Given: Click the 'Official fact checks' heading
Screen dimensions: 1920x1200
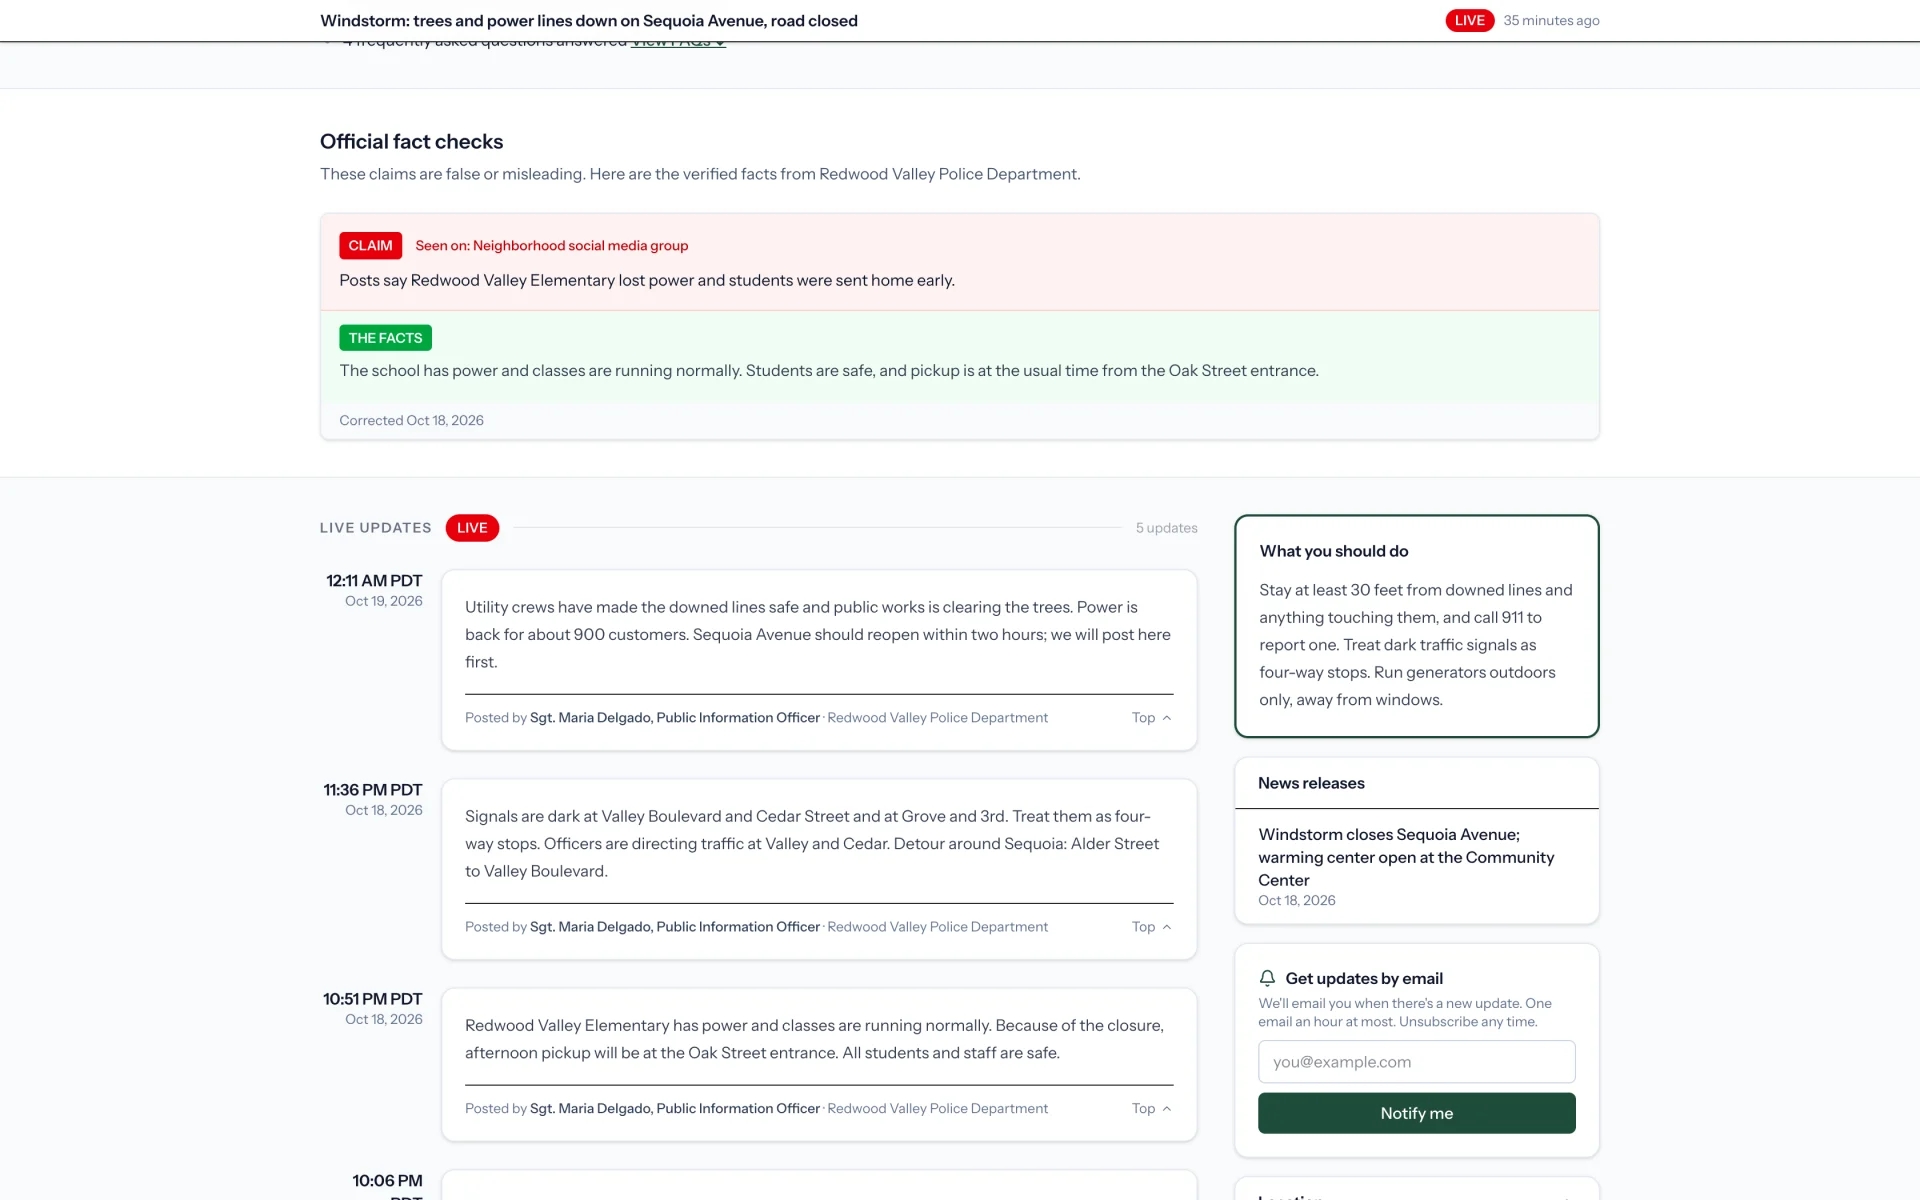Looking at the screenshot, I should tap(411, 142).
